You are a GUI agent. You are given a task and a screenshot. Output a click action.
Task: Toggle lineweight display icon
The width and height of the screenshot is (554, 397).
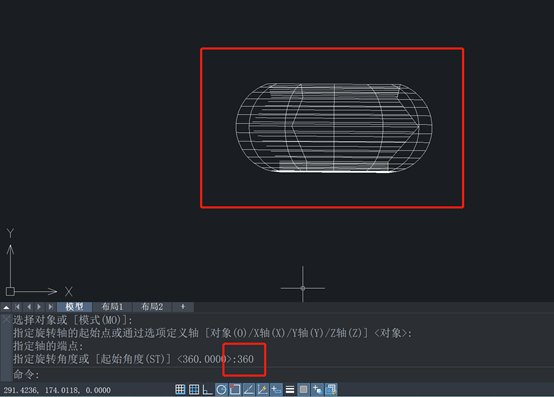(290, 389)
